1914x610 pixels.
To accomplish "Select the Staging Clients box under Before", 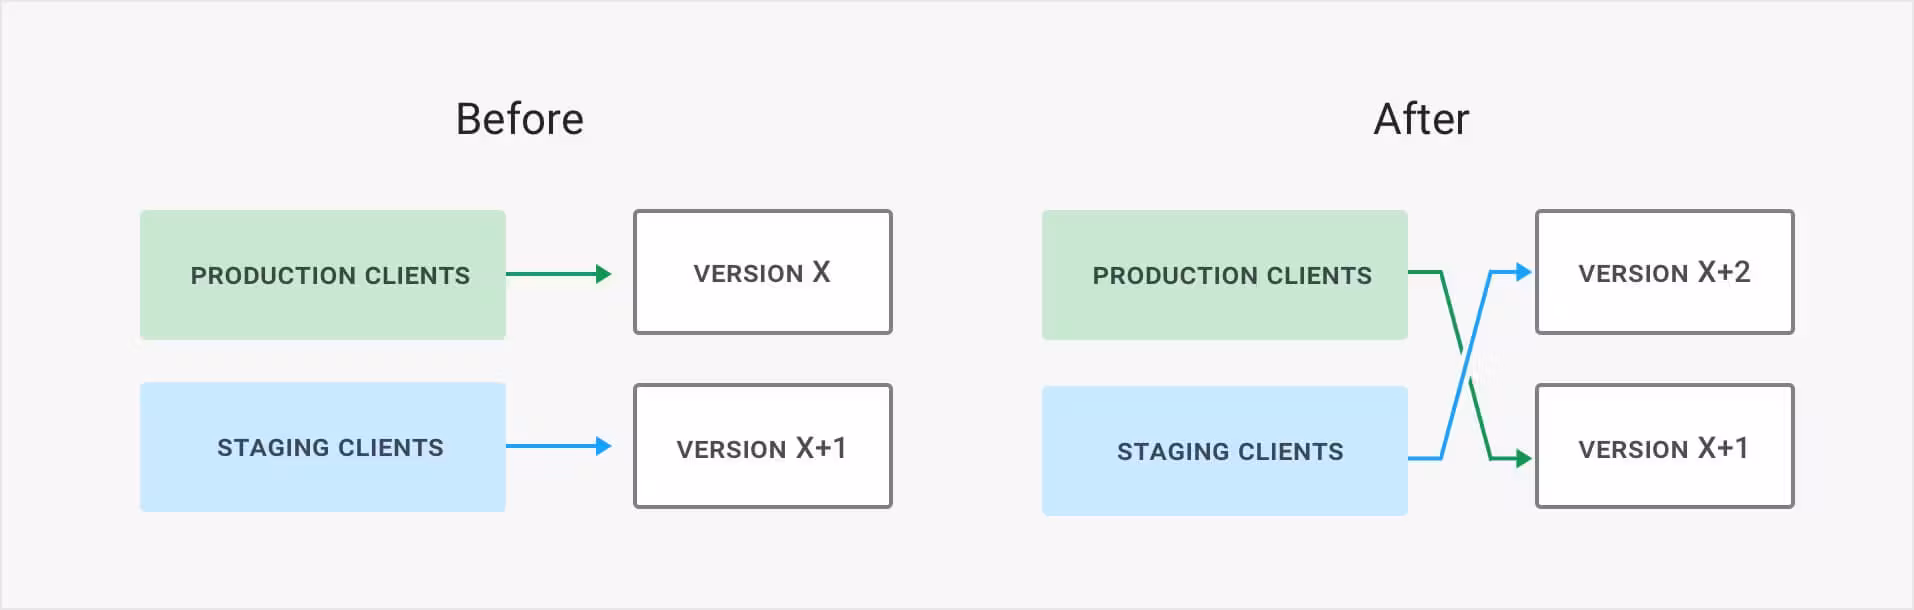I will point(323,447).
